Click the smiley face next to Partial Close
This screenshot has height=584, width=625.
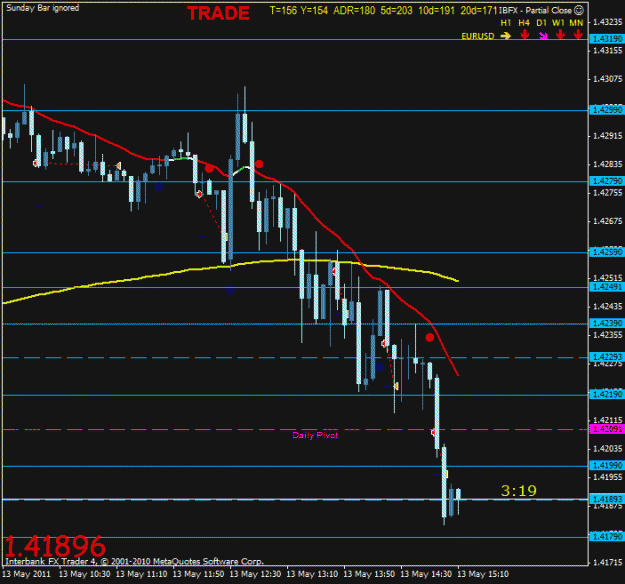[579, 10]
